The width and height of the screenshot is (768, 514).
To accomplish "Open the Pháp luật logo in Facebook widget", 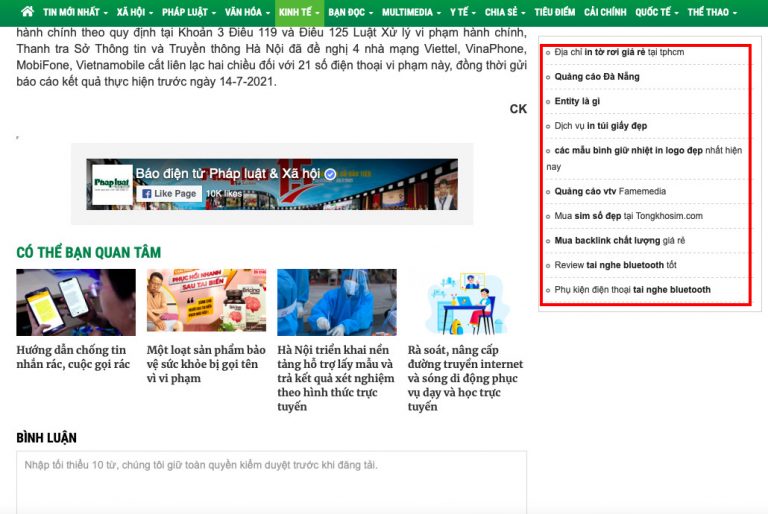I will point(112,184).
